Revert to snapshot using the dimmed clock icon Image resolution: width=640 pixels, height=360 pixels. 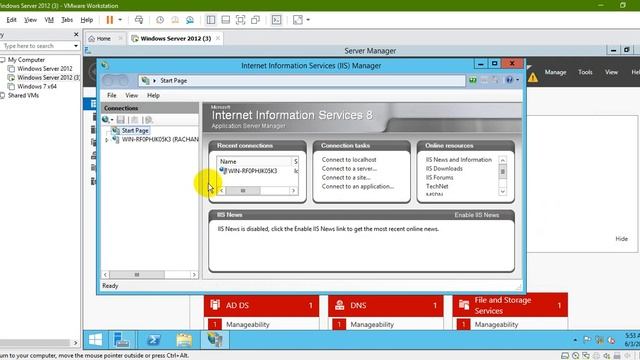[x=175, y=20]
